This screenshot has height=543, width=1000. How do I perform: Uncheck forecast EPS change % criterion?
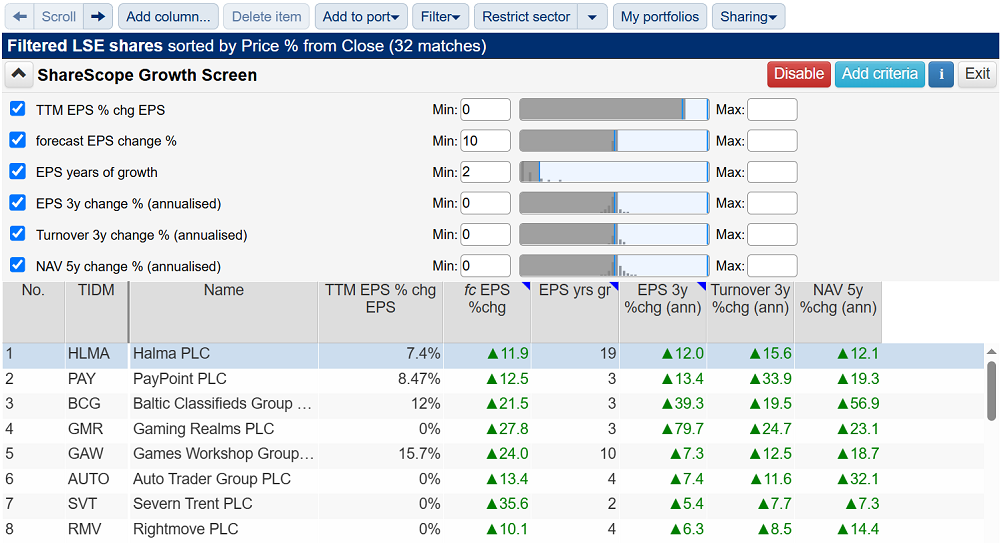17,140
